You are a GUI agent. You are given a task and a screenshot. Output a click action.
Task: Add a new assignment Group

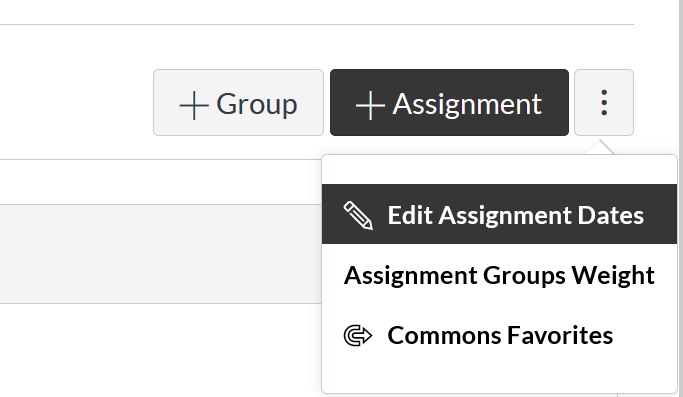click(238, 102)
